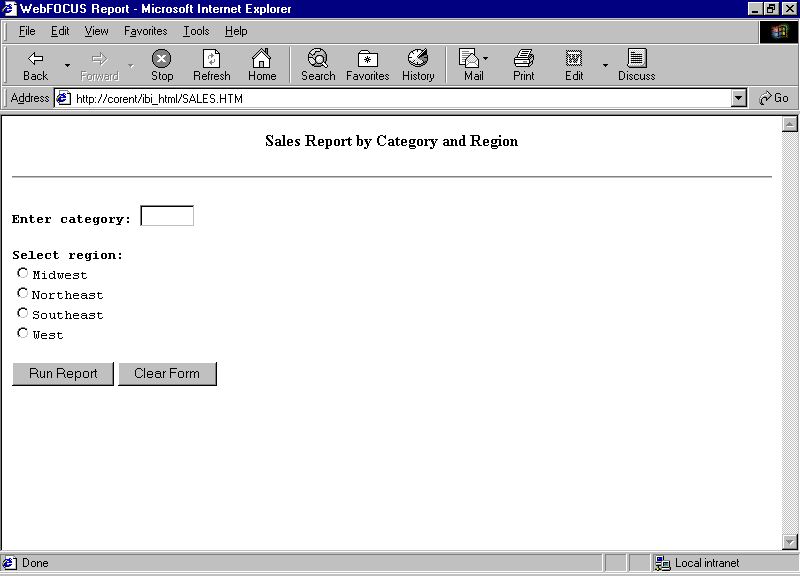The image size is (800, 576).
Task: Select the Midwest radio button
Action: [x=22, y=273]
